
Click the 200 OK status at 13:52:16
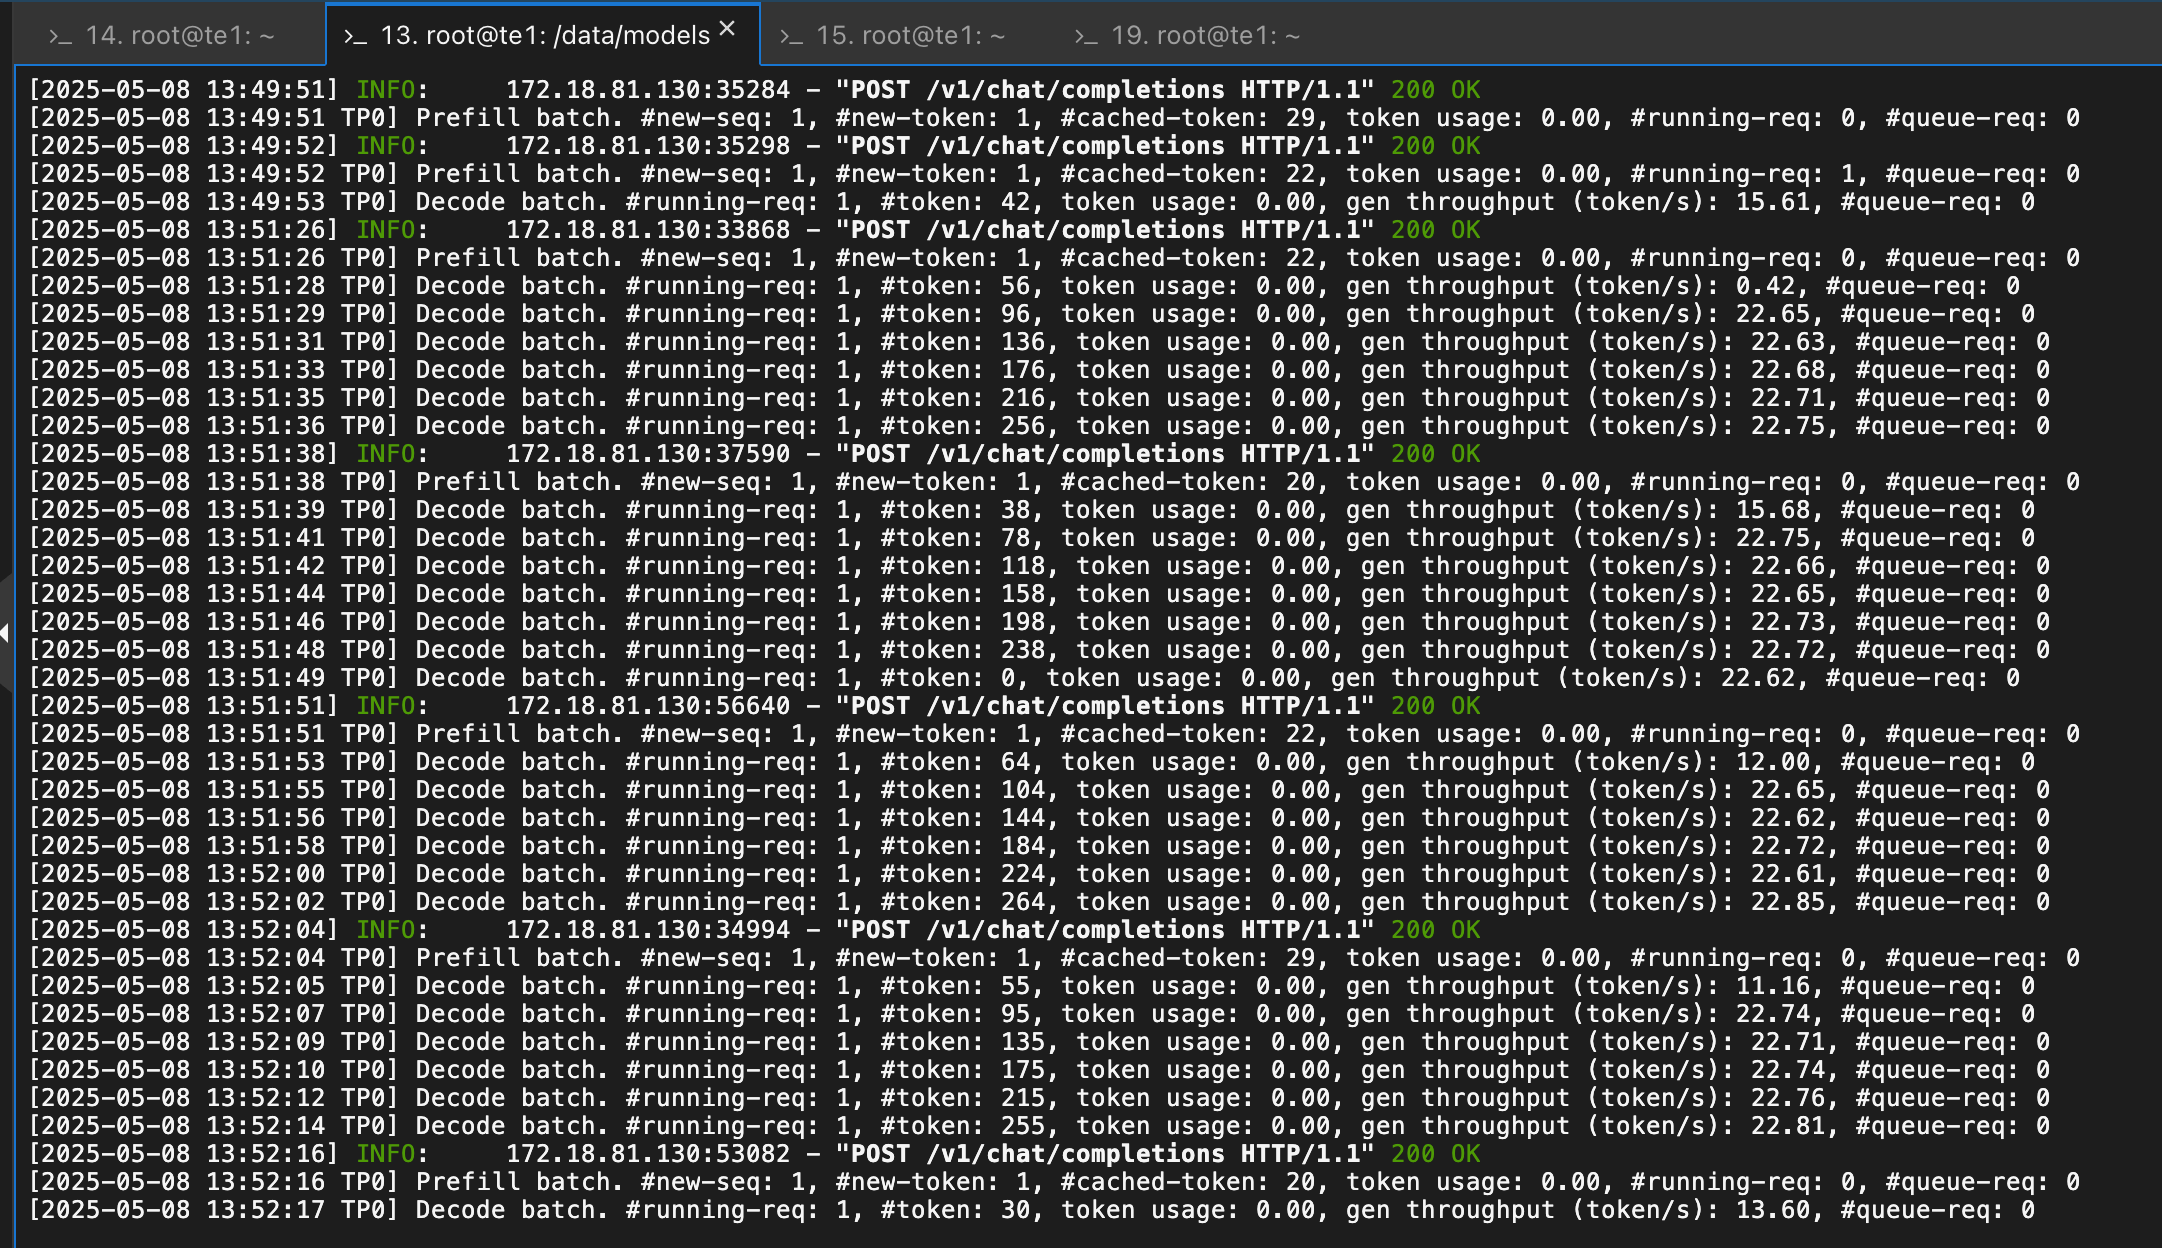(1435, 1154)
